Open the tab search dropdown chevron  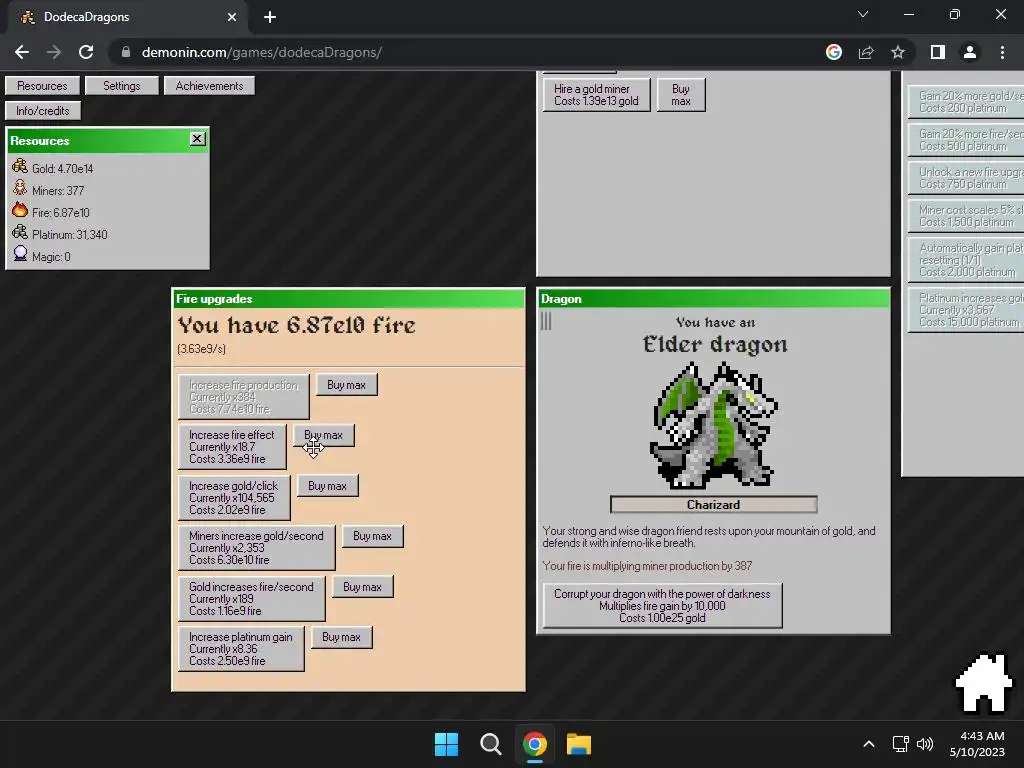(x=863, y=14)
